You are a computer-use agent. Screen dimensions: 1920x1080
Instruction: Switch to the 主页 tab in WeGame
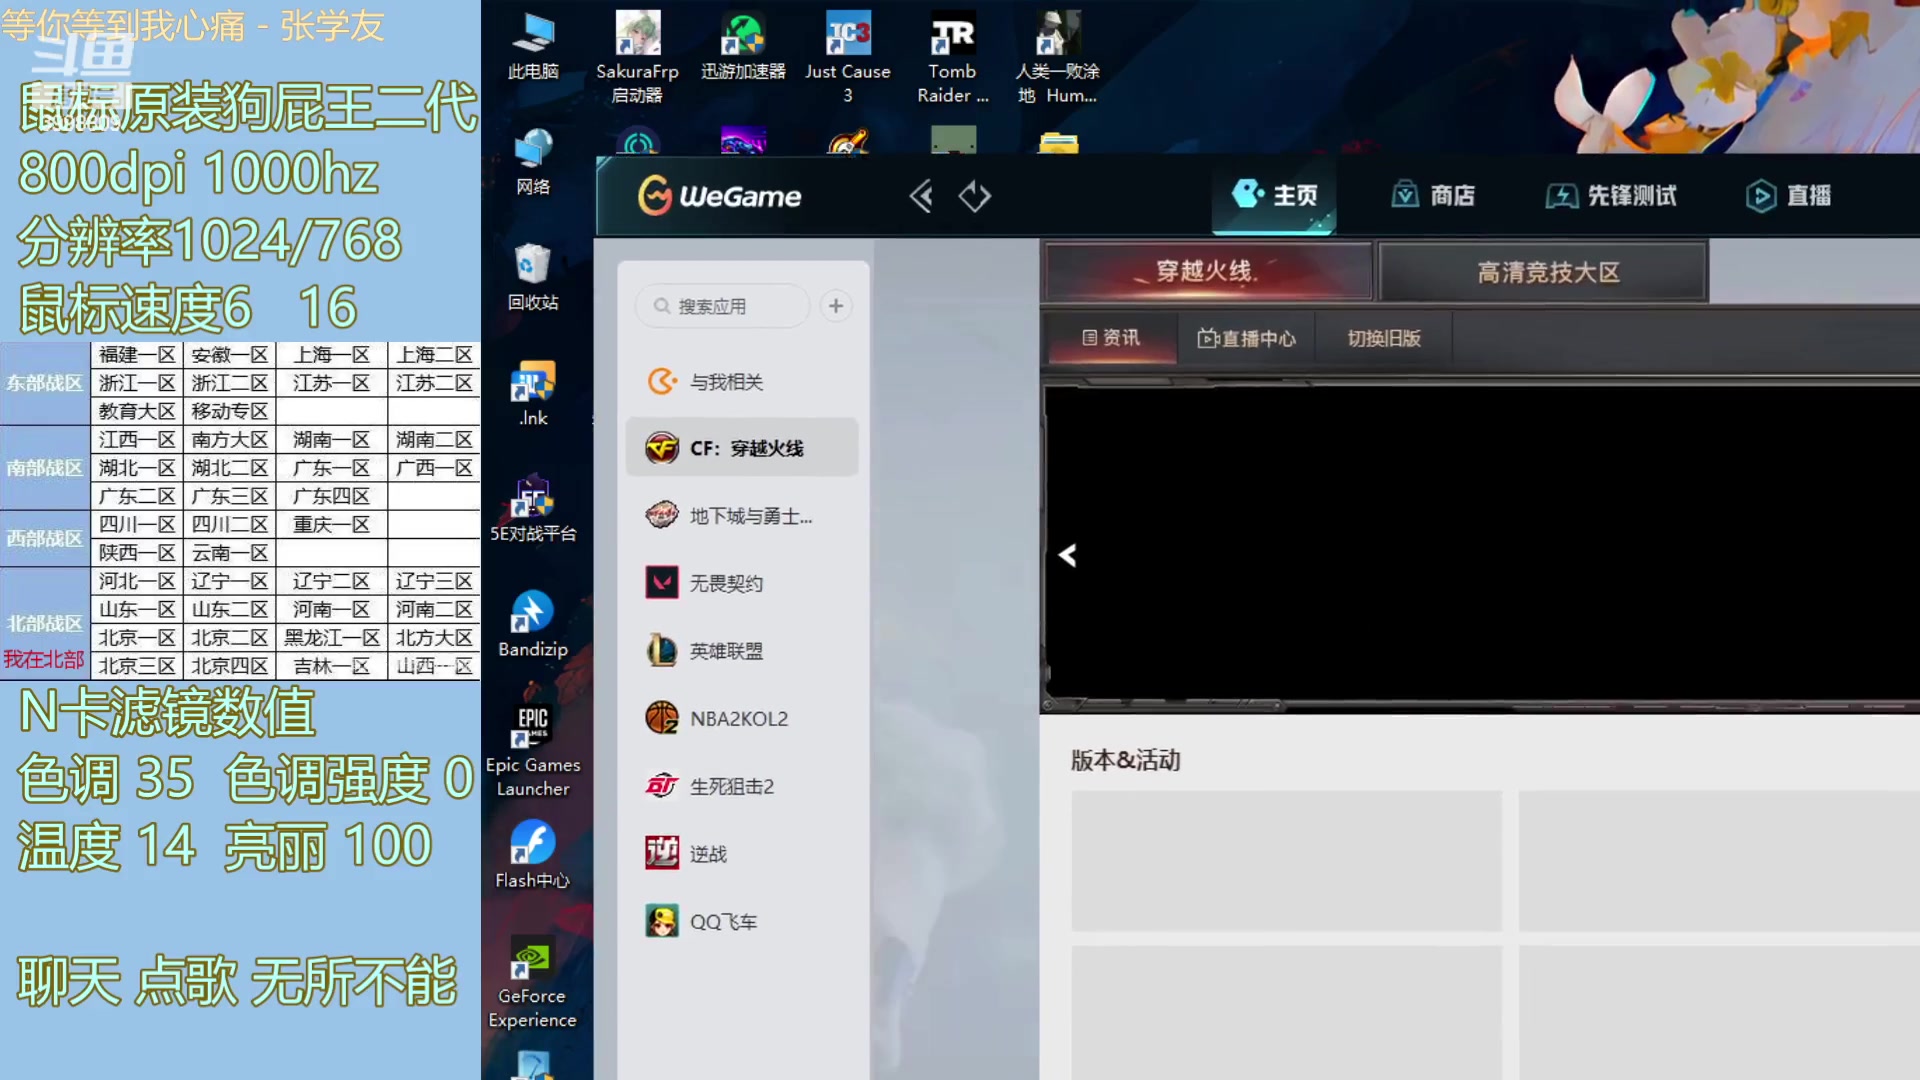click(1274, 195)
